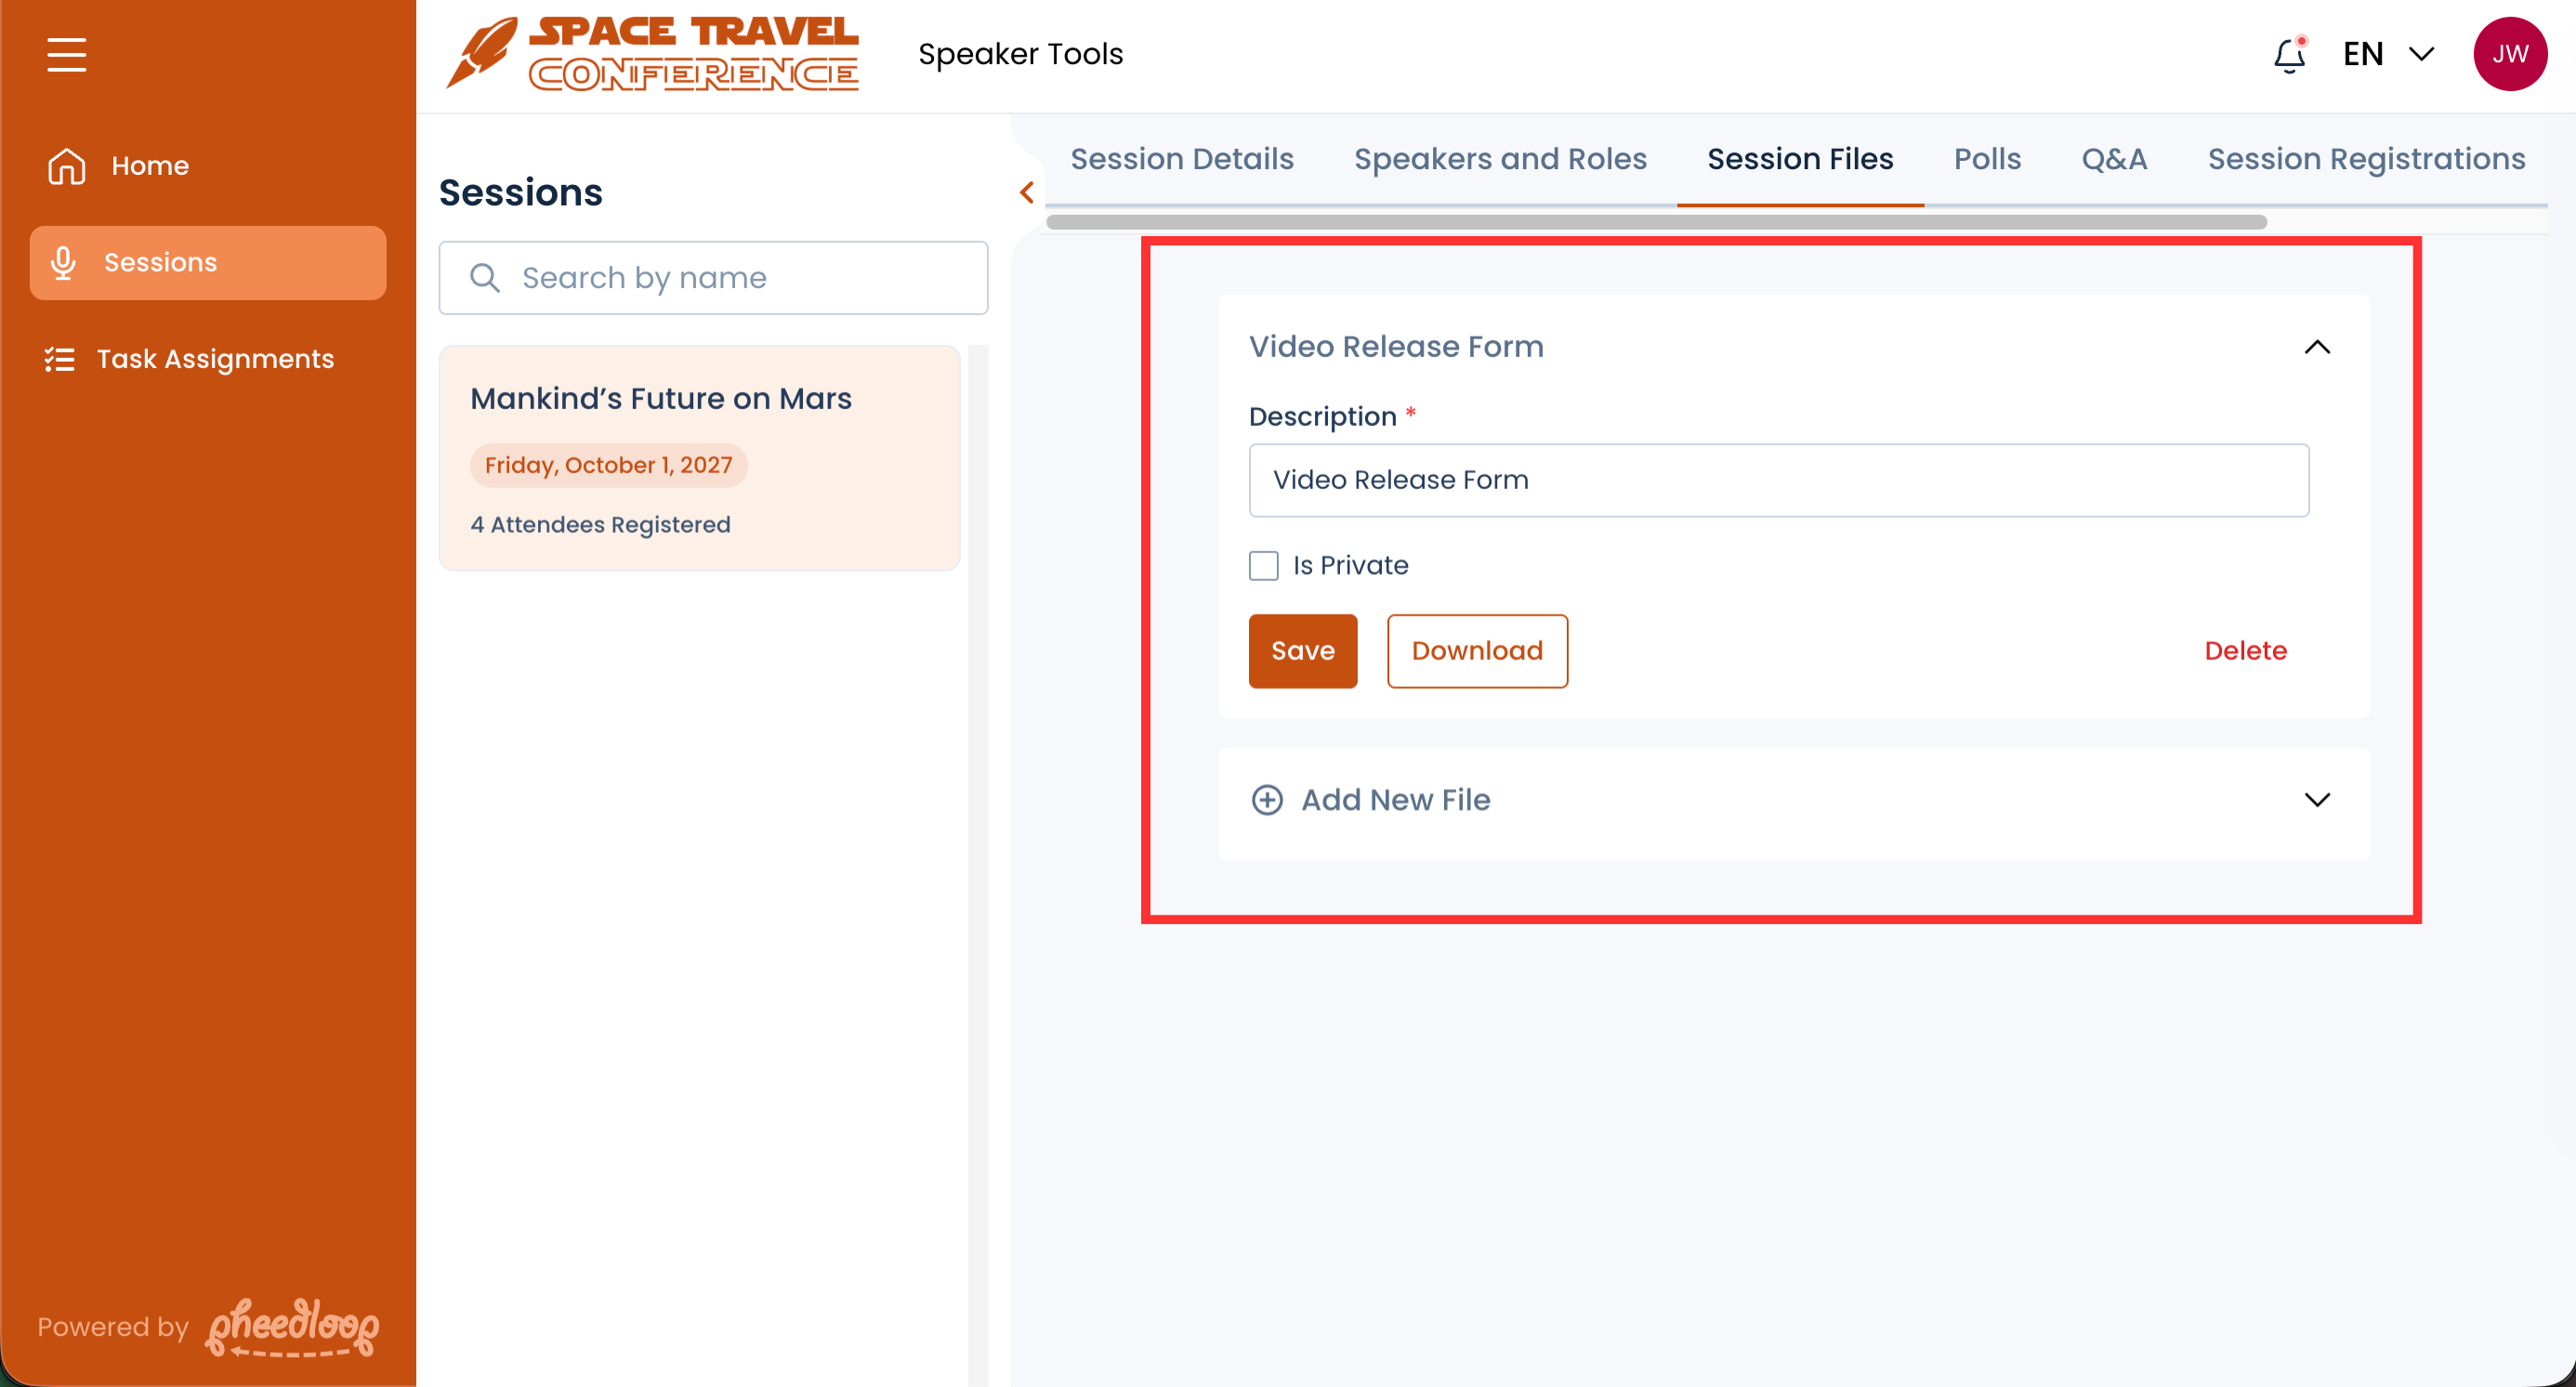Toggle the Is Private checkbox
Screen dimensions: 2576x1387
pyautogui.click(x=1263, y=565)
